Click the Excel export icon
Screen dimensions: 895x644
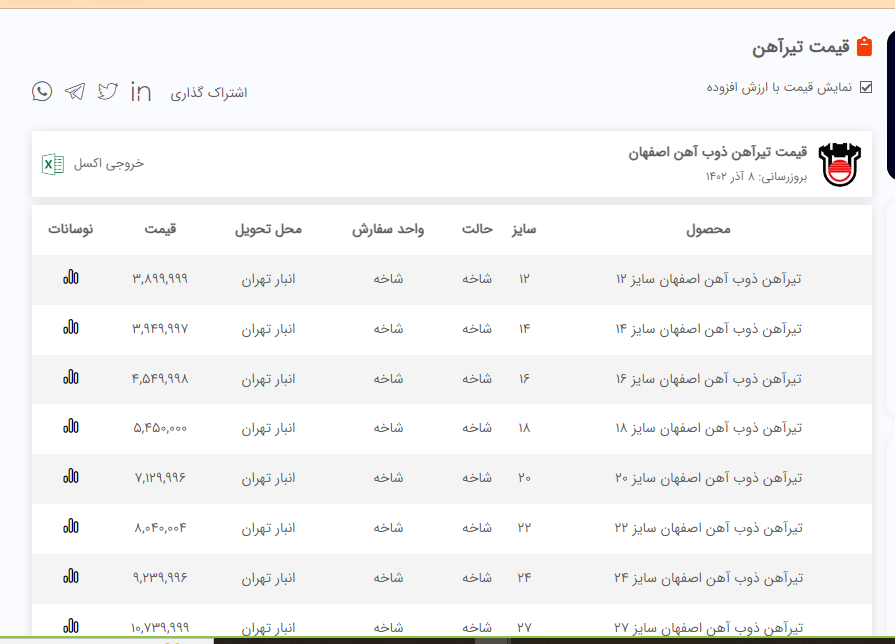(53, 164)
